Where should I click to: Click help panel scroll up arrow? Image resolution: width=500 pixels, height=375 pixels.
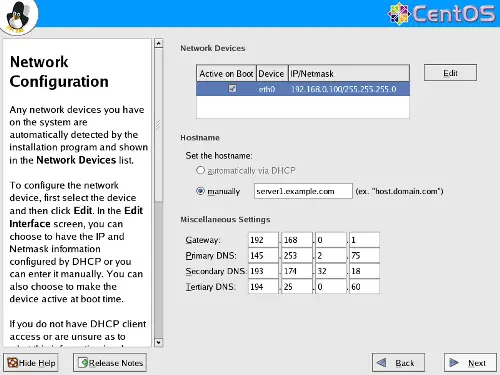pyautogui.click(x=159, y=43)
